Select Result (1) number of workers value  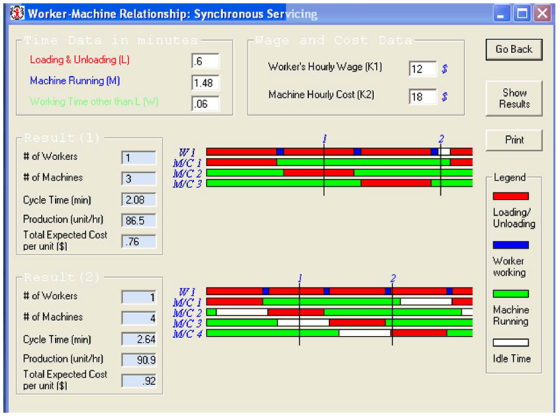[139, 158]
